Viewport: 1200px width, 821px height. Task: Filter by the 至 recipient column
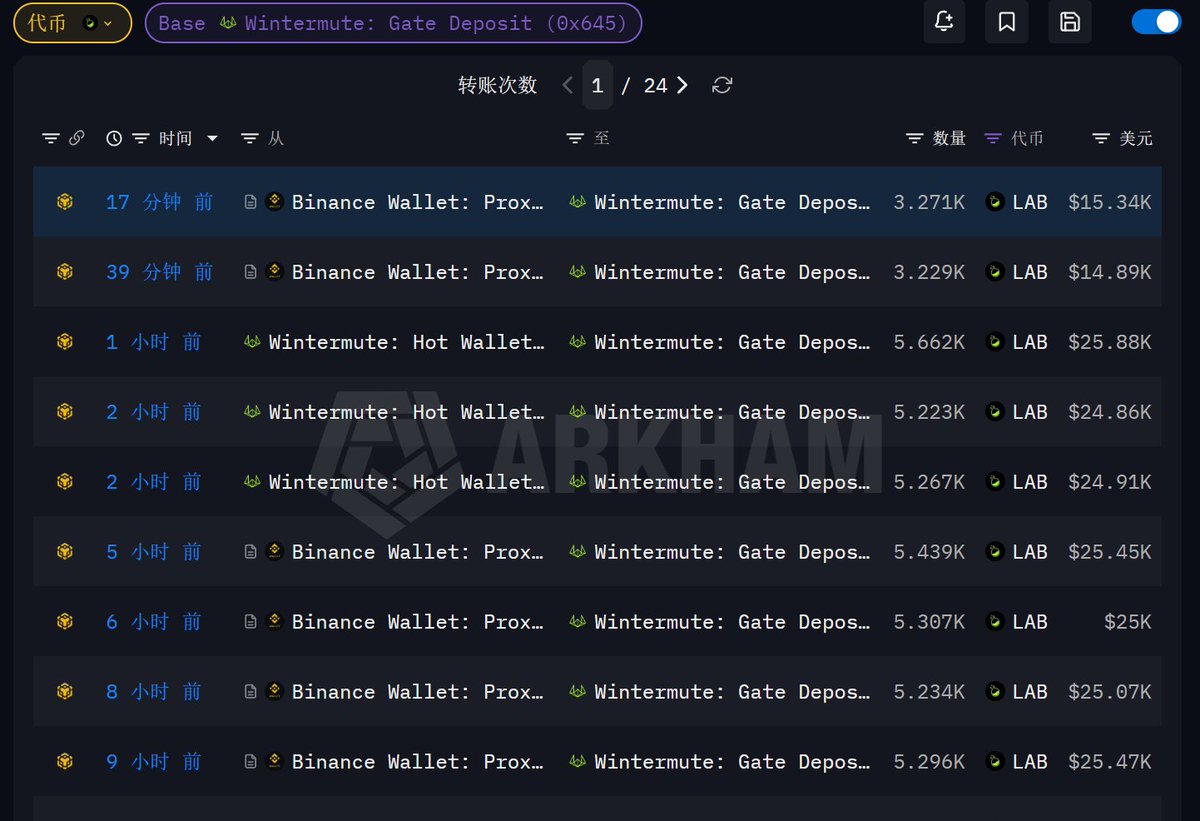point(575,139)
